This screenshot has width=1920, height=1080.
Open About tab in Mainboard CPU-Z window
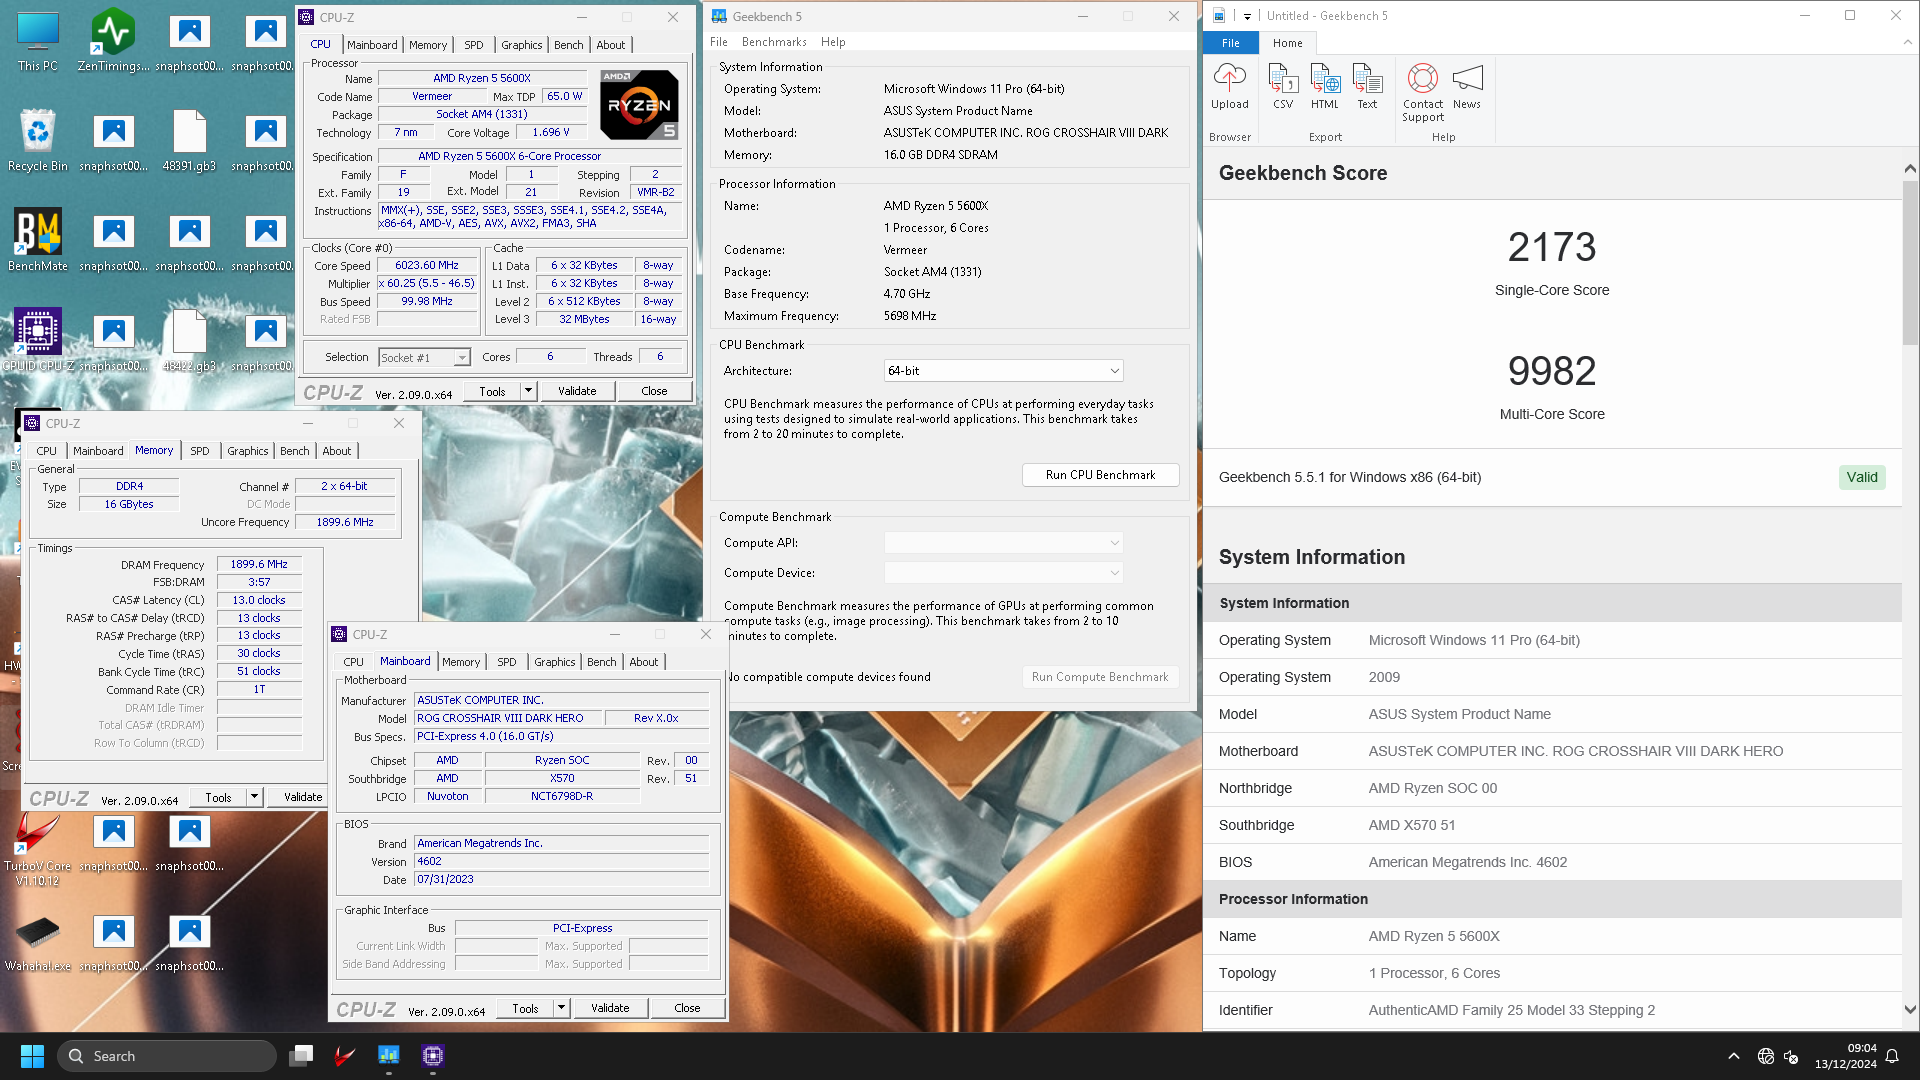coord(644,662)
